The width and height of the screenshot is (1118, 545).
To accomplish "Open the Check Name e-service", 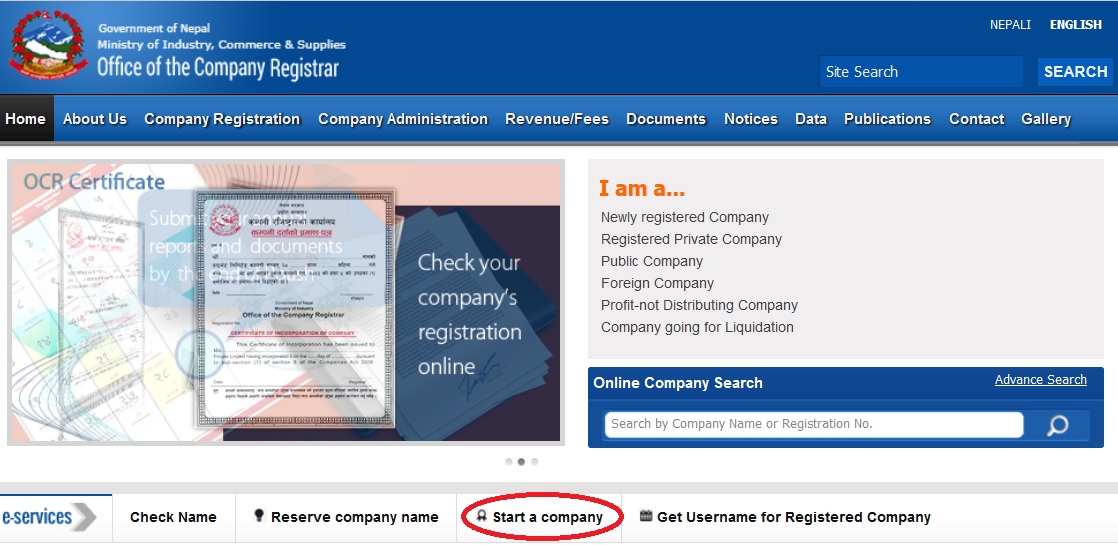I will [173, 517].
